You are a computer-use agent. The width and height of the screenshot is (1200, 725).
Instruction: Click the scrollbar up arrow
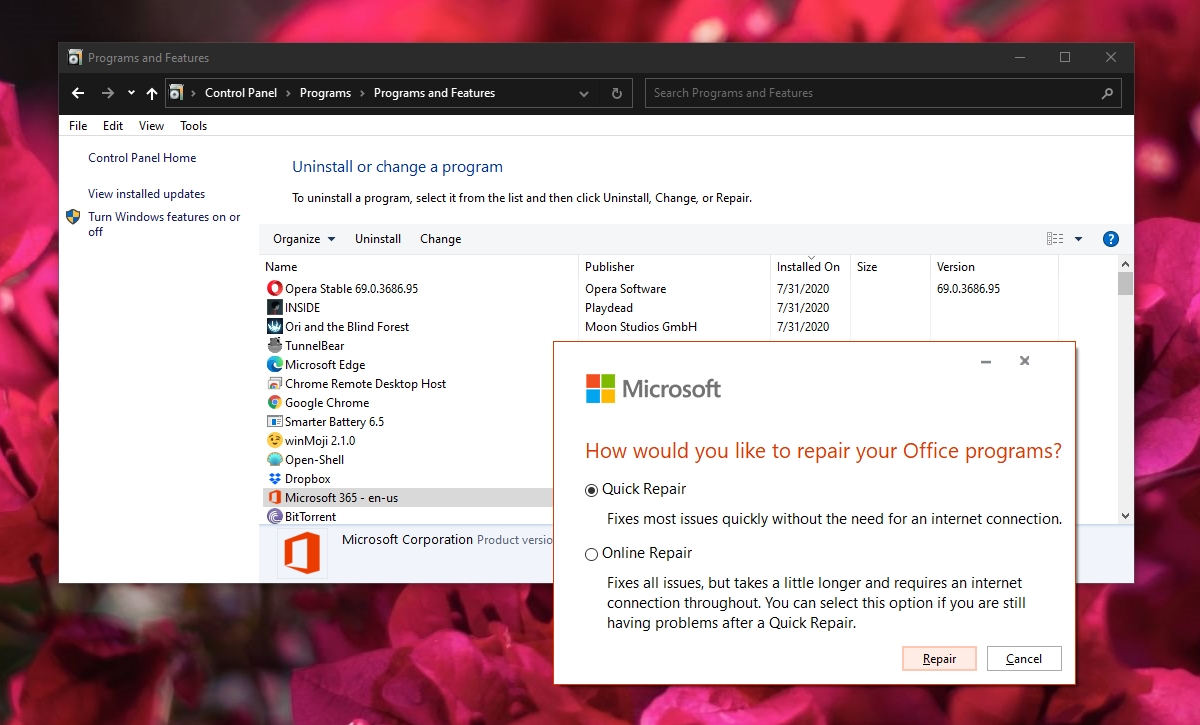click(x=1126, y=263)
